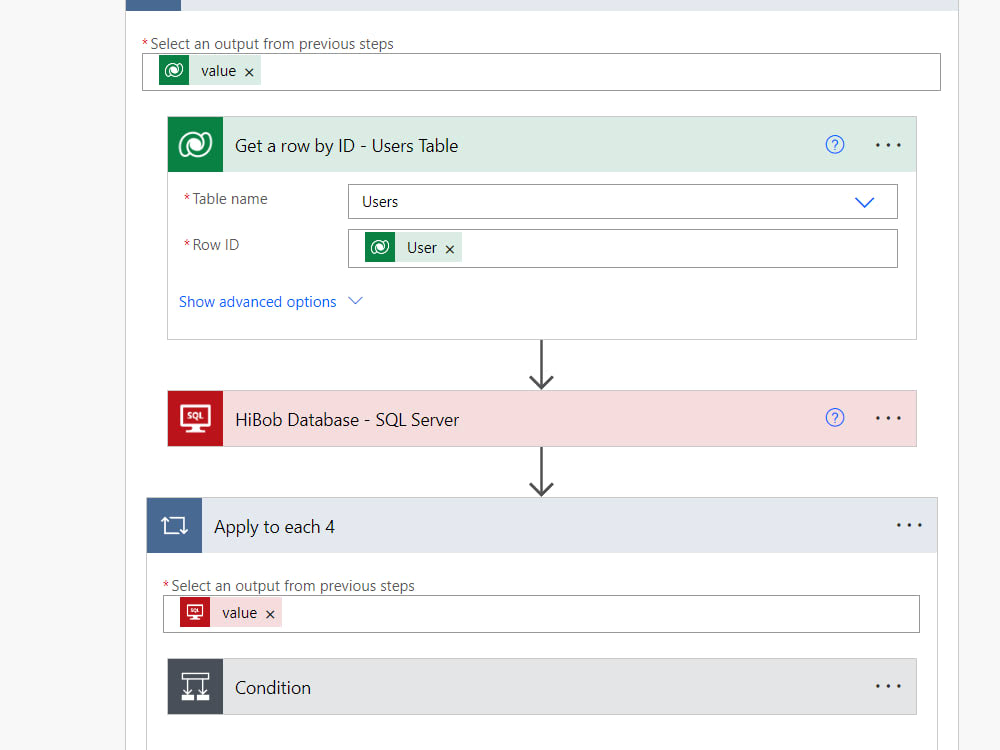Open help for Get a row by ID

835,145
